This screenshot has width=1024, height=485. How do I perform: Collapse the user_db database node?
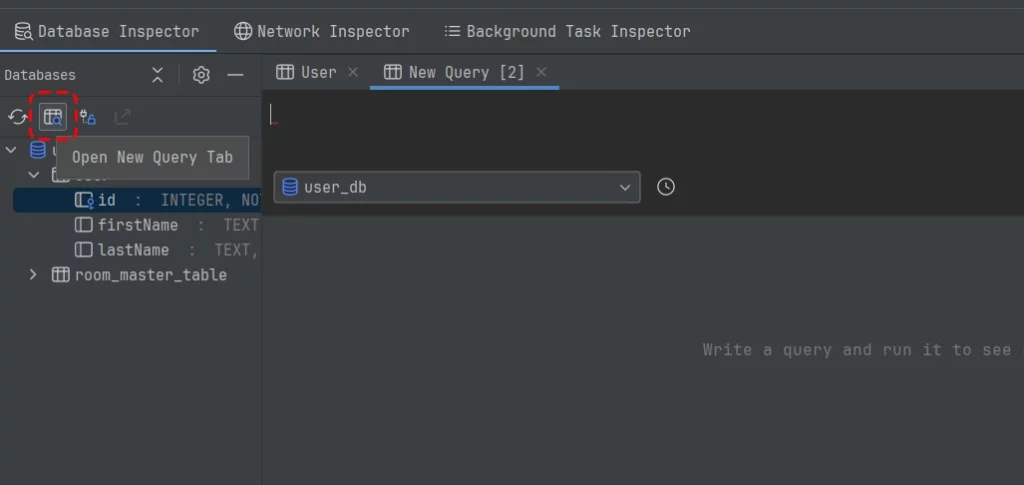point(12,150)
